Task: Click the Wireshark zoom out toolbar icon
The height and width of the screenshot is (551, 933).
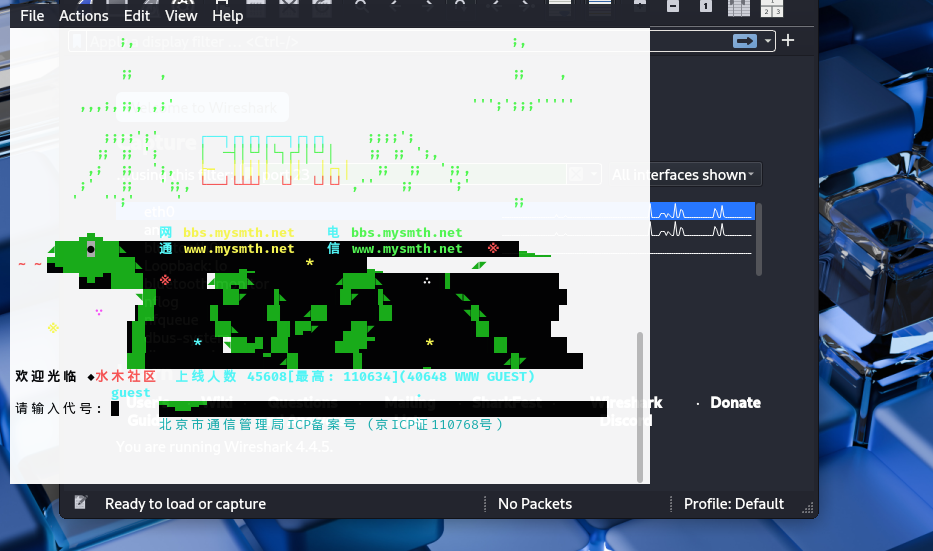Action: pos(673,7)
